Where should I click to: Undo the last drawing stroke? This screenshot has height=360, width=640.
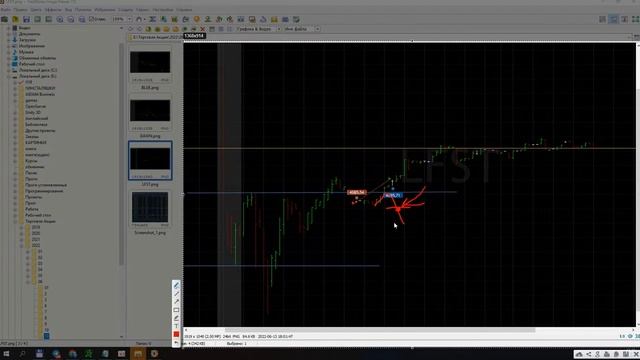coord(176,343)
